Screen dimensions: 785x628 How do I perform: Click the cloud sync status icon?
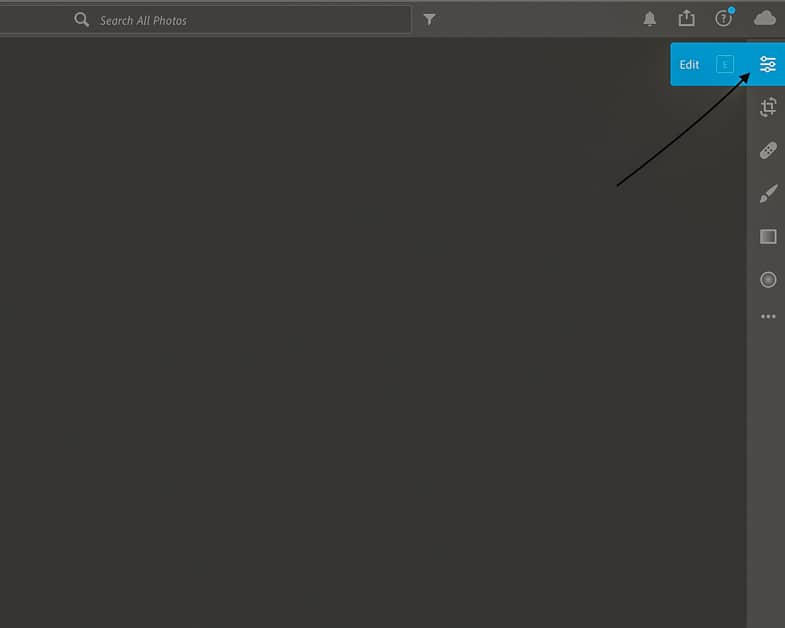(764, 19)
